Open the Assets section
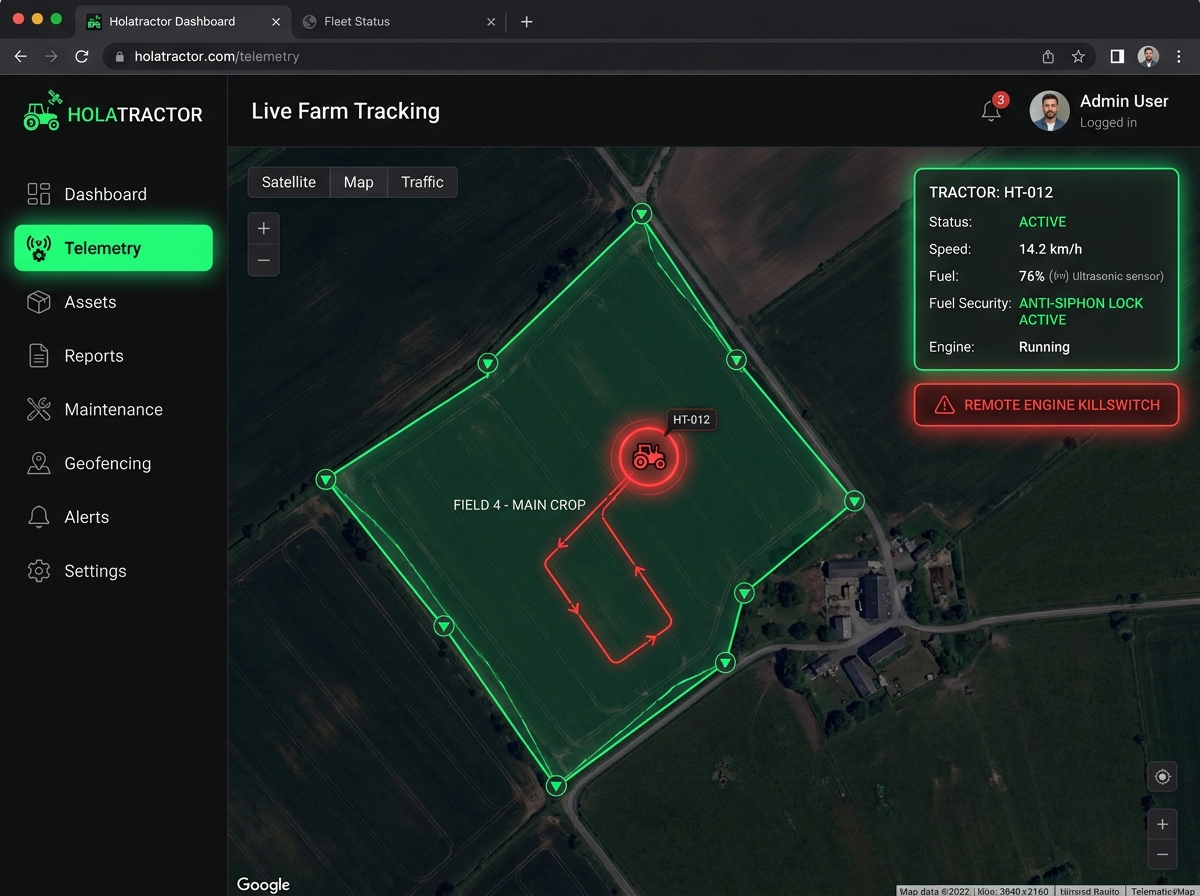The height and width of the screenshot is (896, 1200). tap(113, 302)
